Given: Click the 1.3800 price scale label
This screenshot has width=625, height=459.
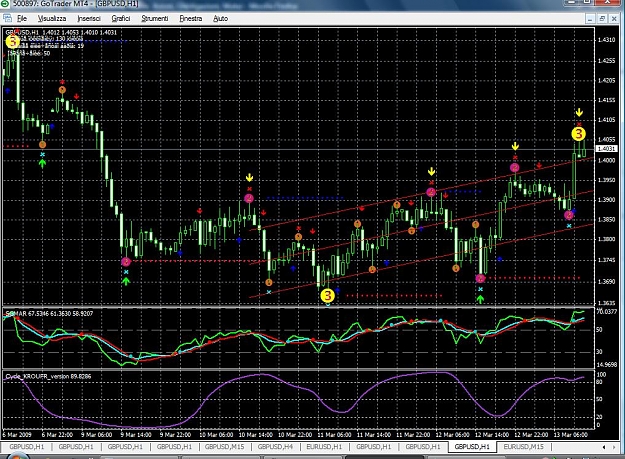Looking at the screenshot, I should click(606, 239).
